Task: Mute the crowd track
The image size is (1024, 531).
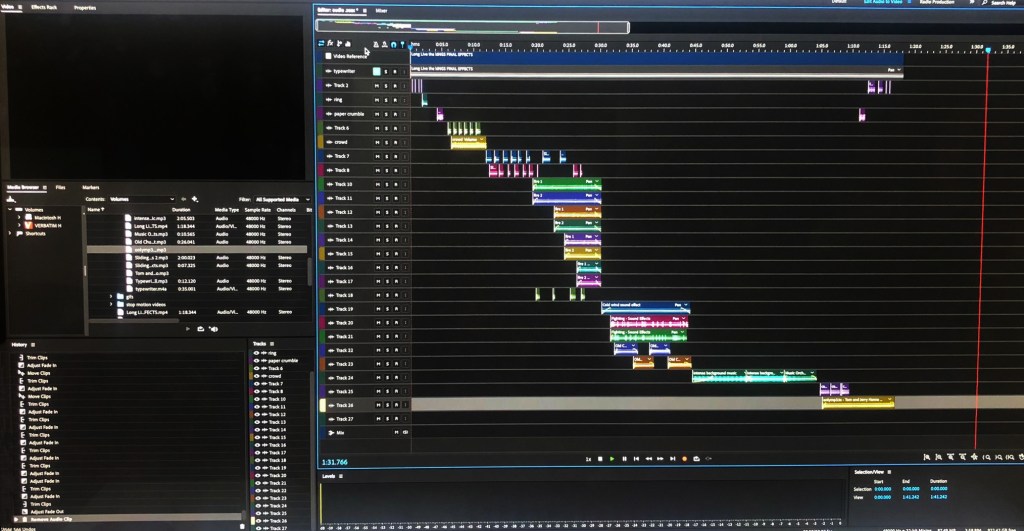Action: pyautogui.click(x=377, y=142)
